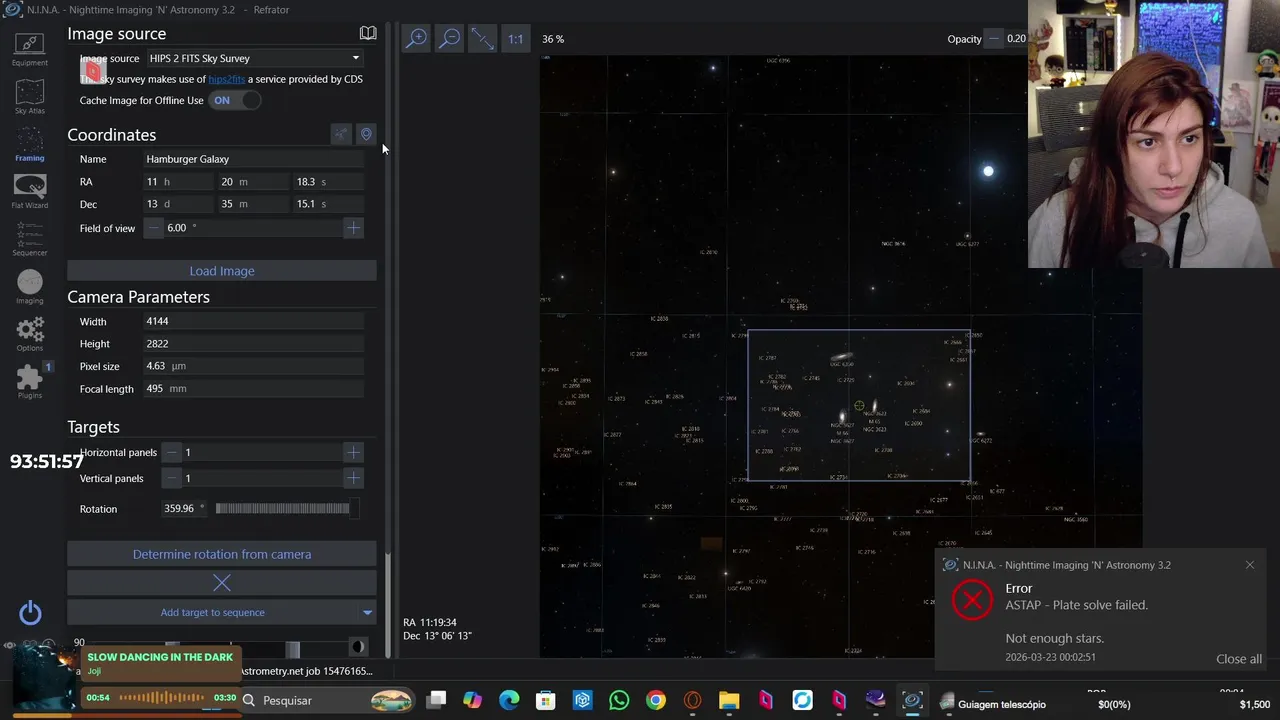Open the Options gear section
1280x720 pixels.
[x=30, y=334]
